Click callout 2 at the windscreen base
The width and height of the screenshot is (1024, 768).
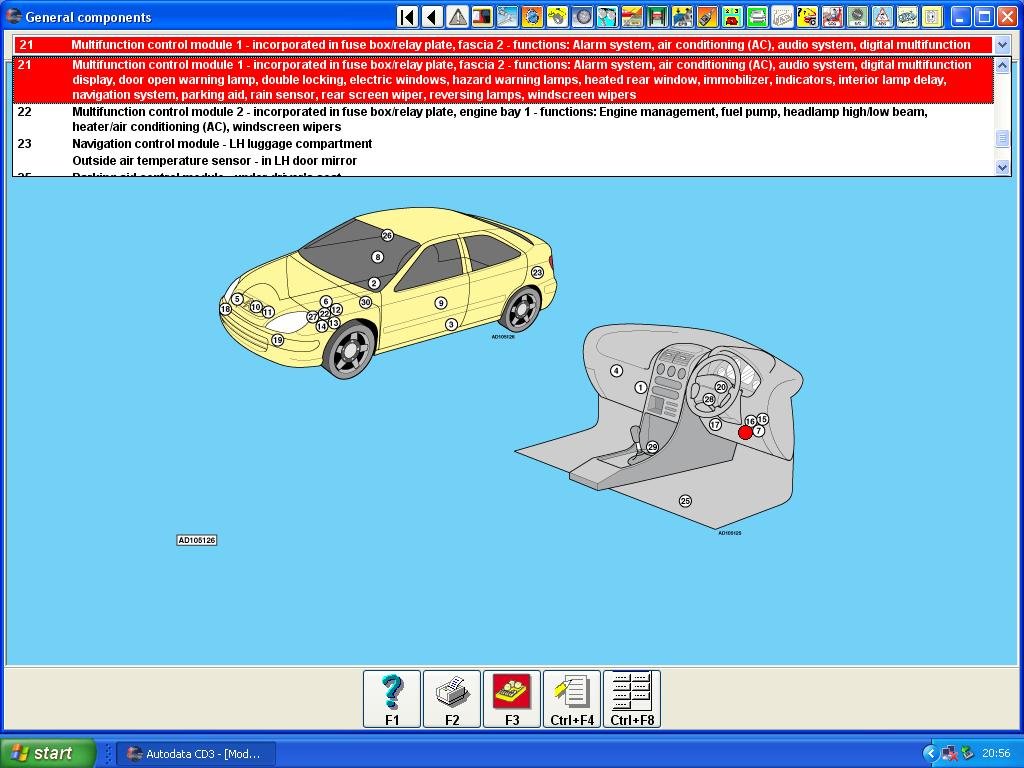(x=374, y=283)
